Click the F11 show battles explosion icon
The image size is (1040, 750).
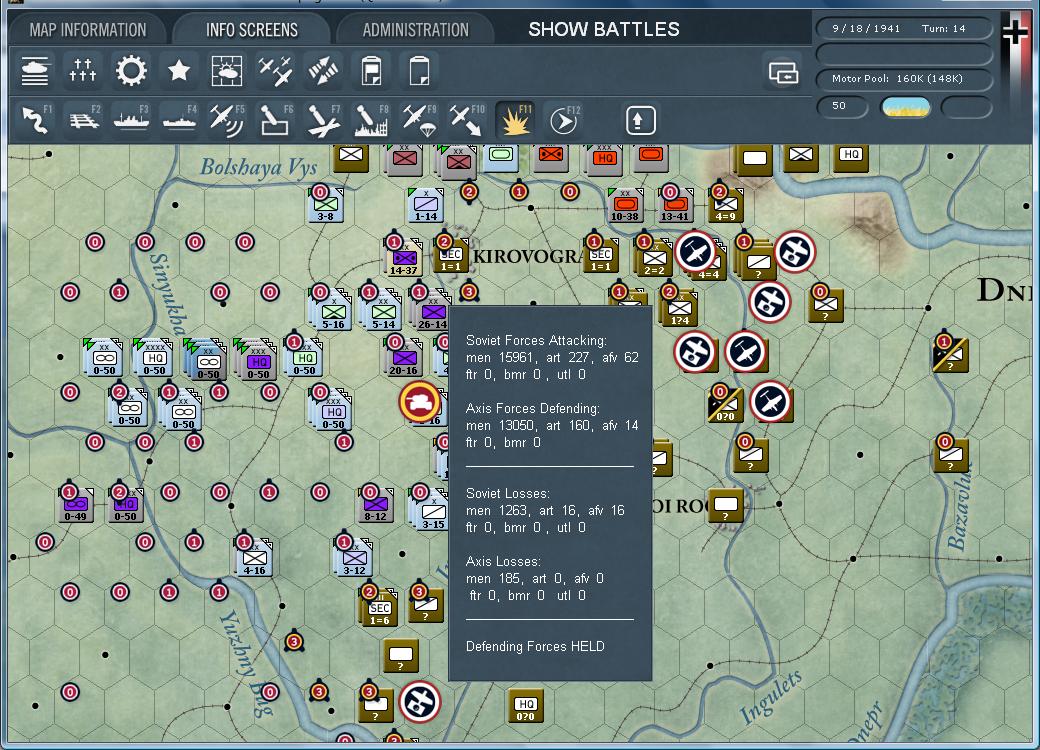tap(513, 118)
